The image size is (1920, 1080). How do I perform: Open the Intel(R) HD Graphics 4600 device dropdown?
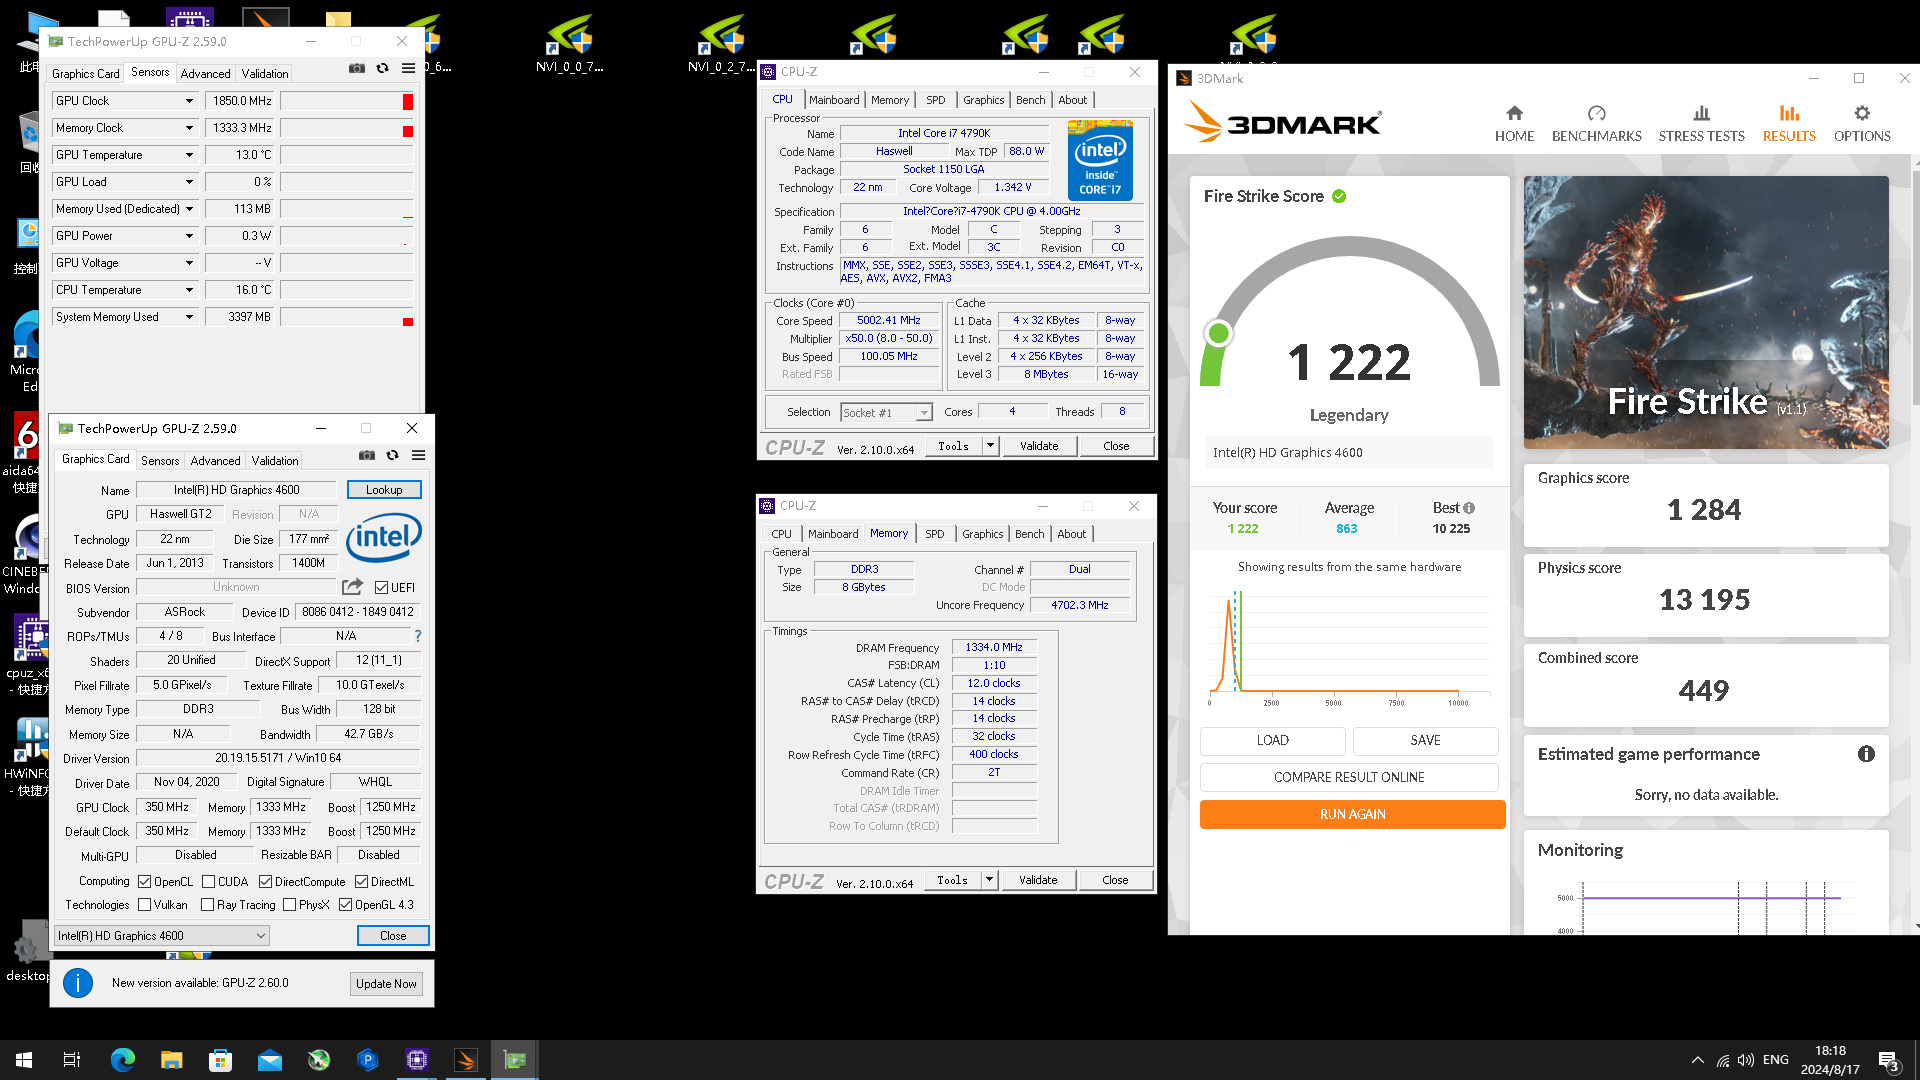[162, 936]
